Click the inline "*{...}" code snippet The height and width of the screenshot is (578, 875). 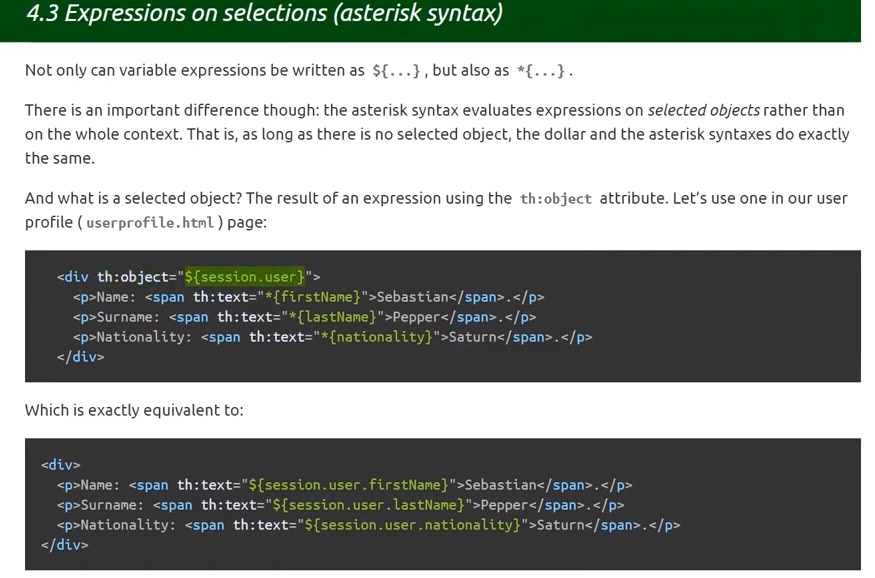point(543,71)
